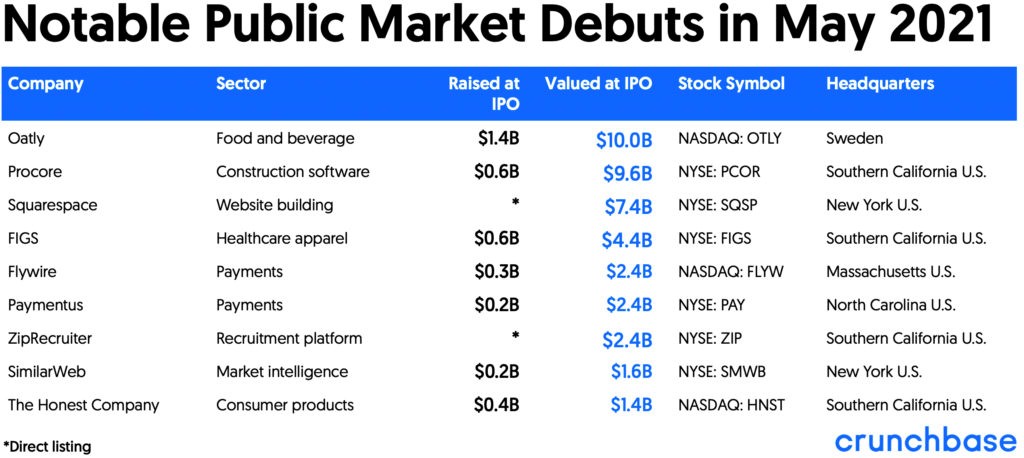Click the Headquarters column header
Screen dimensions: 1024x458
[880, 84]
